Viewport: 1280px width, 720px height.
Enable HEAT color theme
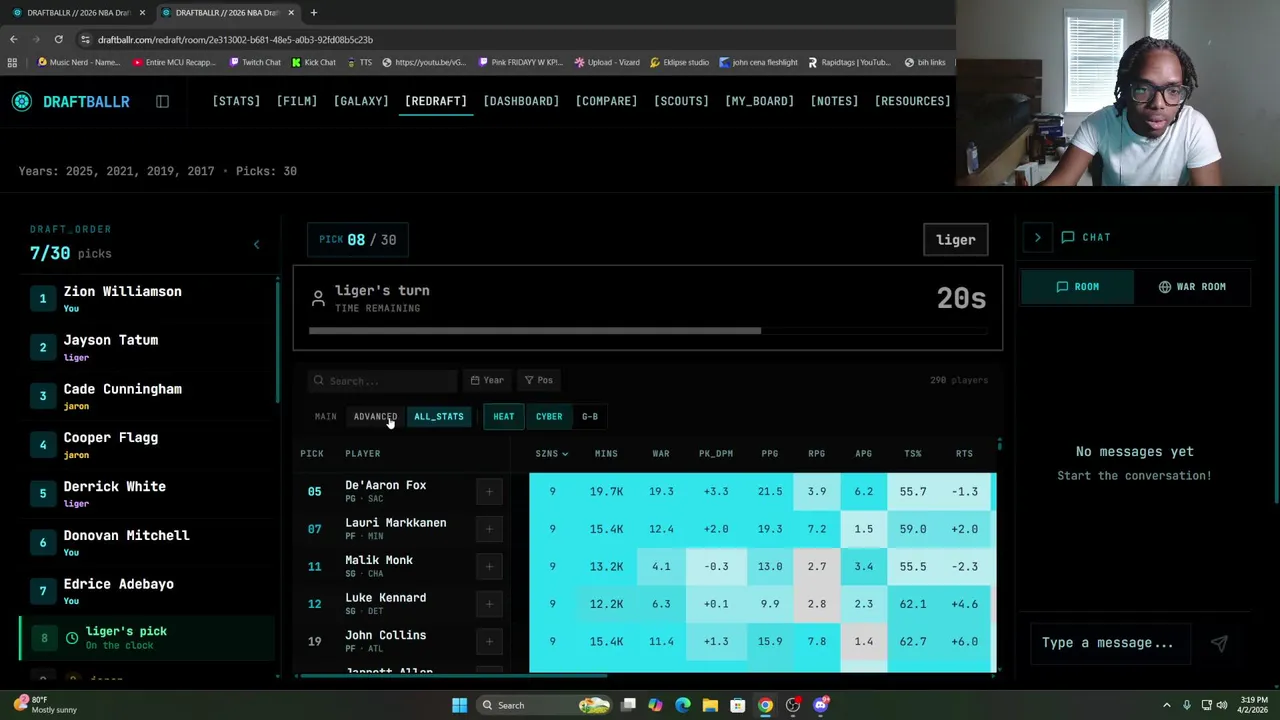click(503, 416)
